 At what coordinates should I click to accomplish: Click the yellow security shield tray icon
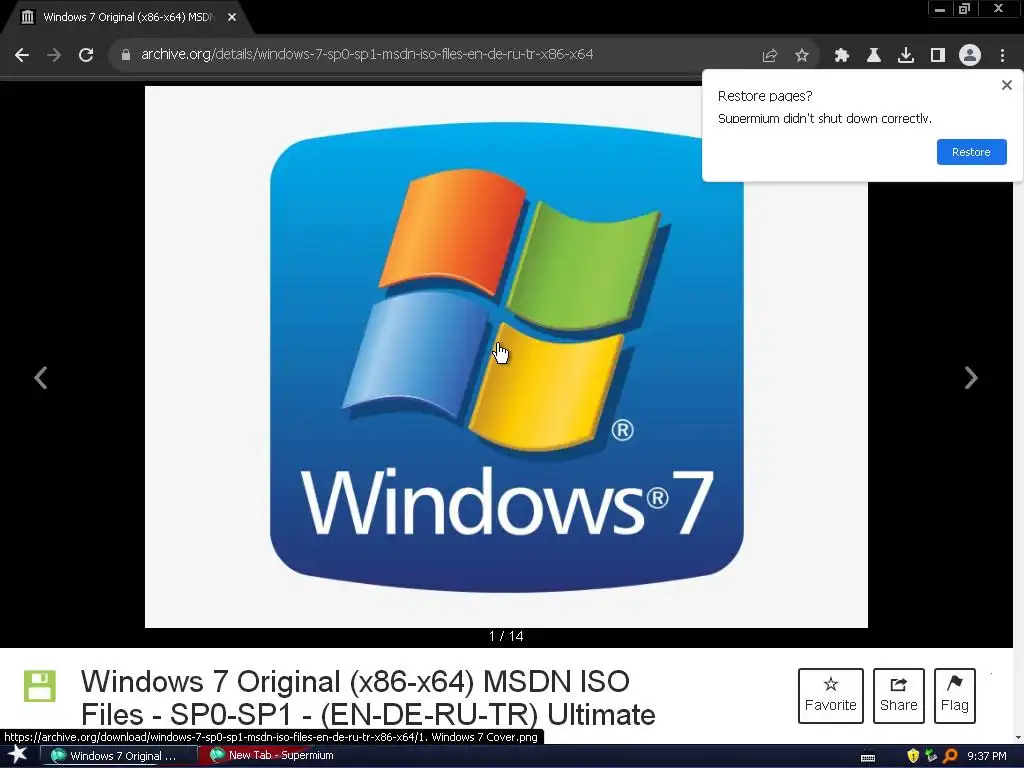913,756
